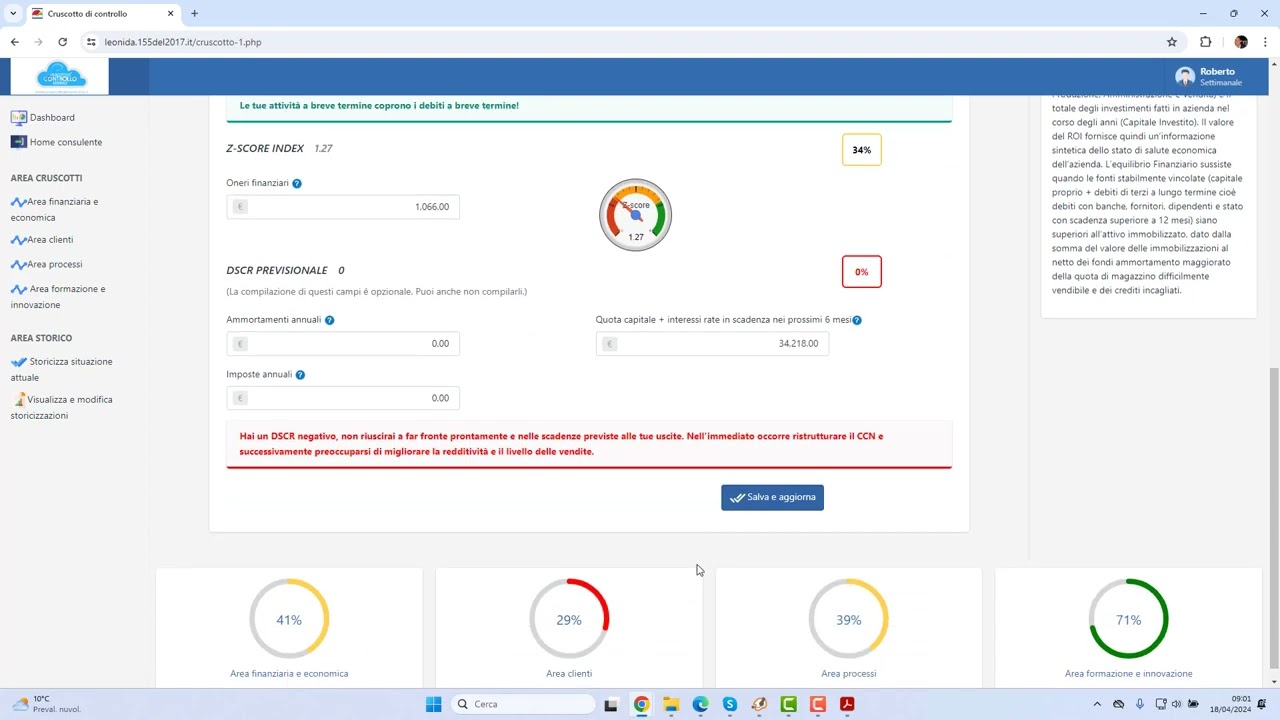Click the 29% Area clienti progress ring

[x=569, y=620]
